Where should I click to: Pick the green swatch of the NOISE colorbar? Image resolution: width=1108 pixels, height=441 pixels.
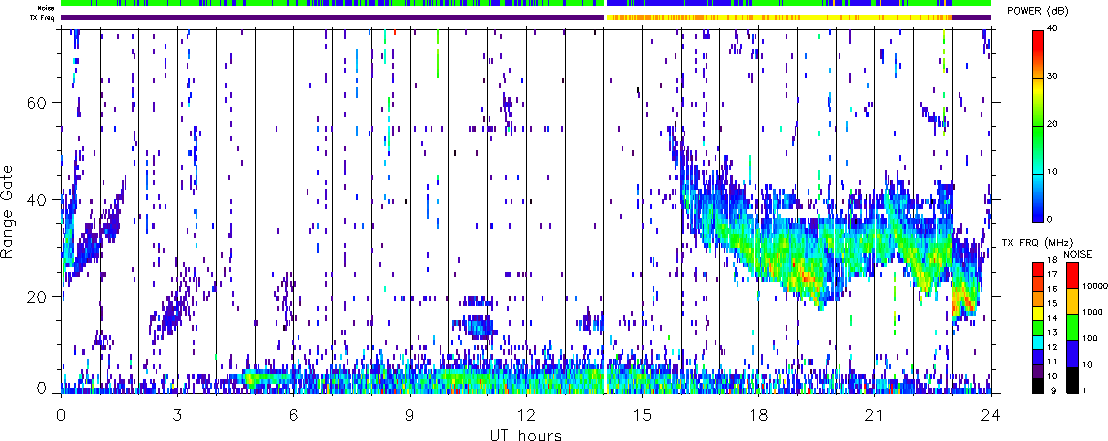[x=1071, y=327]
